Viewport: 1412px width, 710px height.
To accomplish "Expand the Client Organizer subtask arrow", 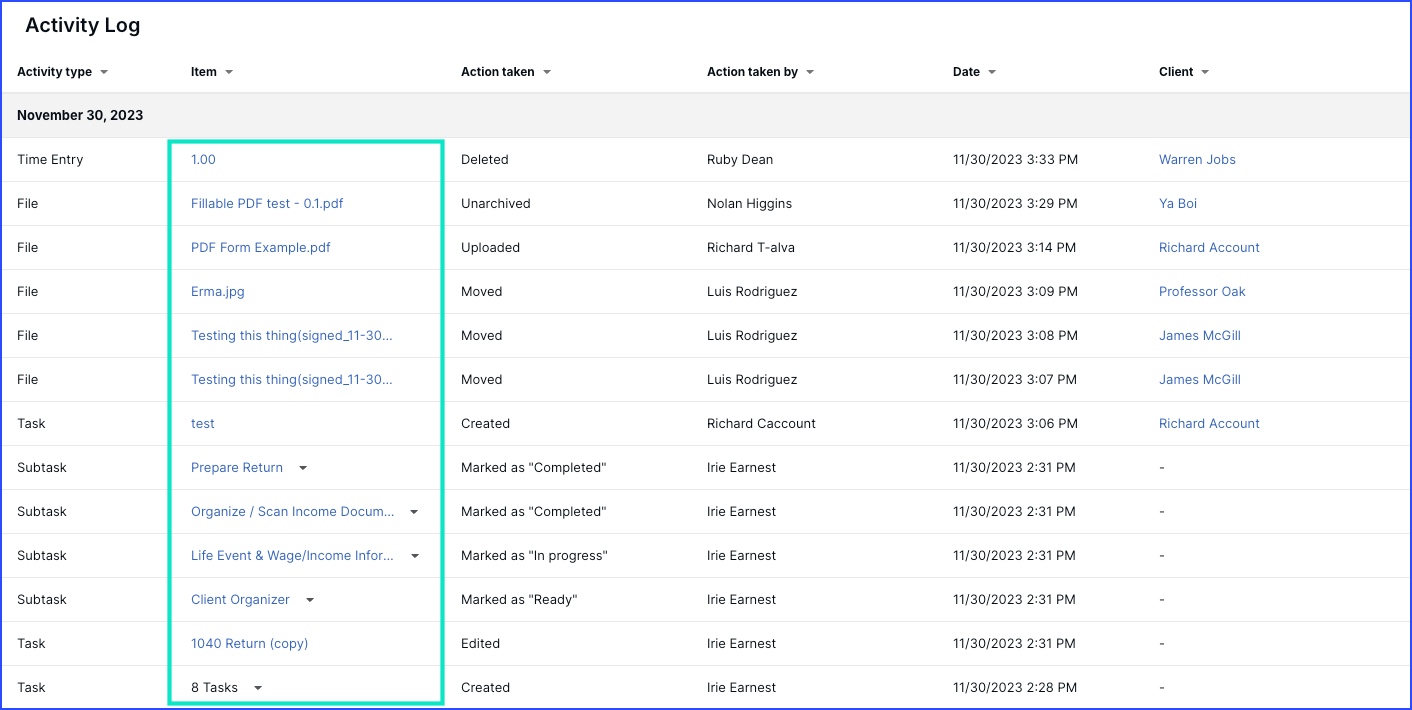I will click(310, 600).
